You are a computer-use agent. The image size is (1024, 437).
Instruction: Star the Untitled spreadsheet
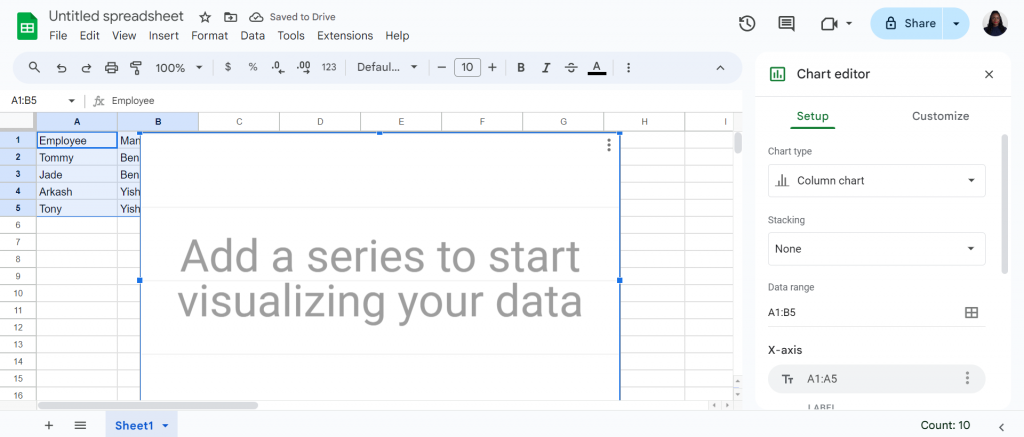[205, 17]
